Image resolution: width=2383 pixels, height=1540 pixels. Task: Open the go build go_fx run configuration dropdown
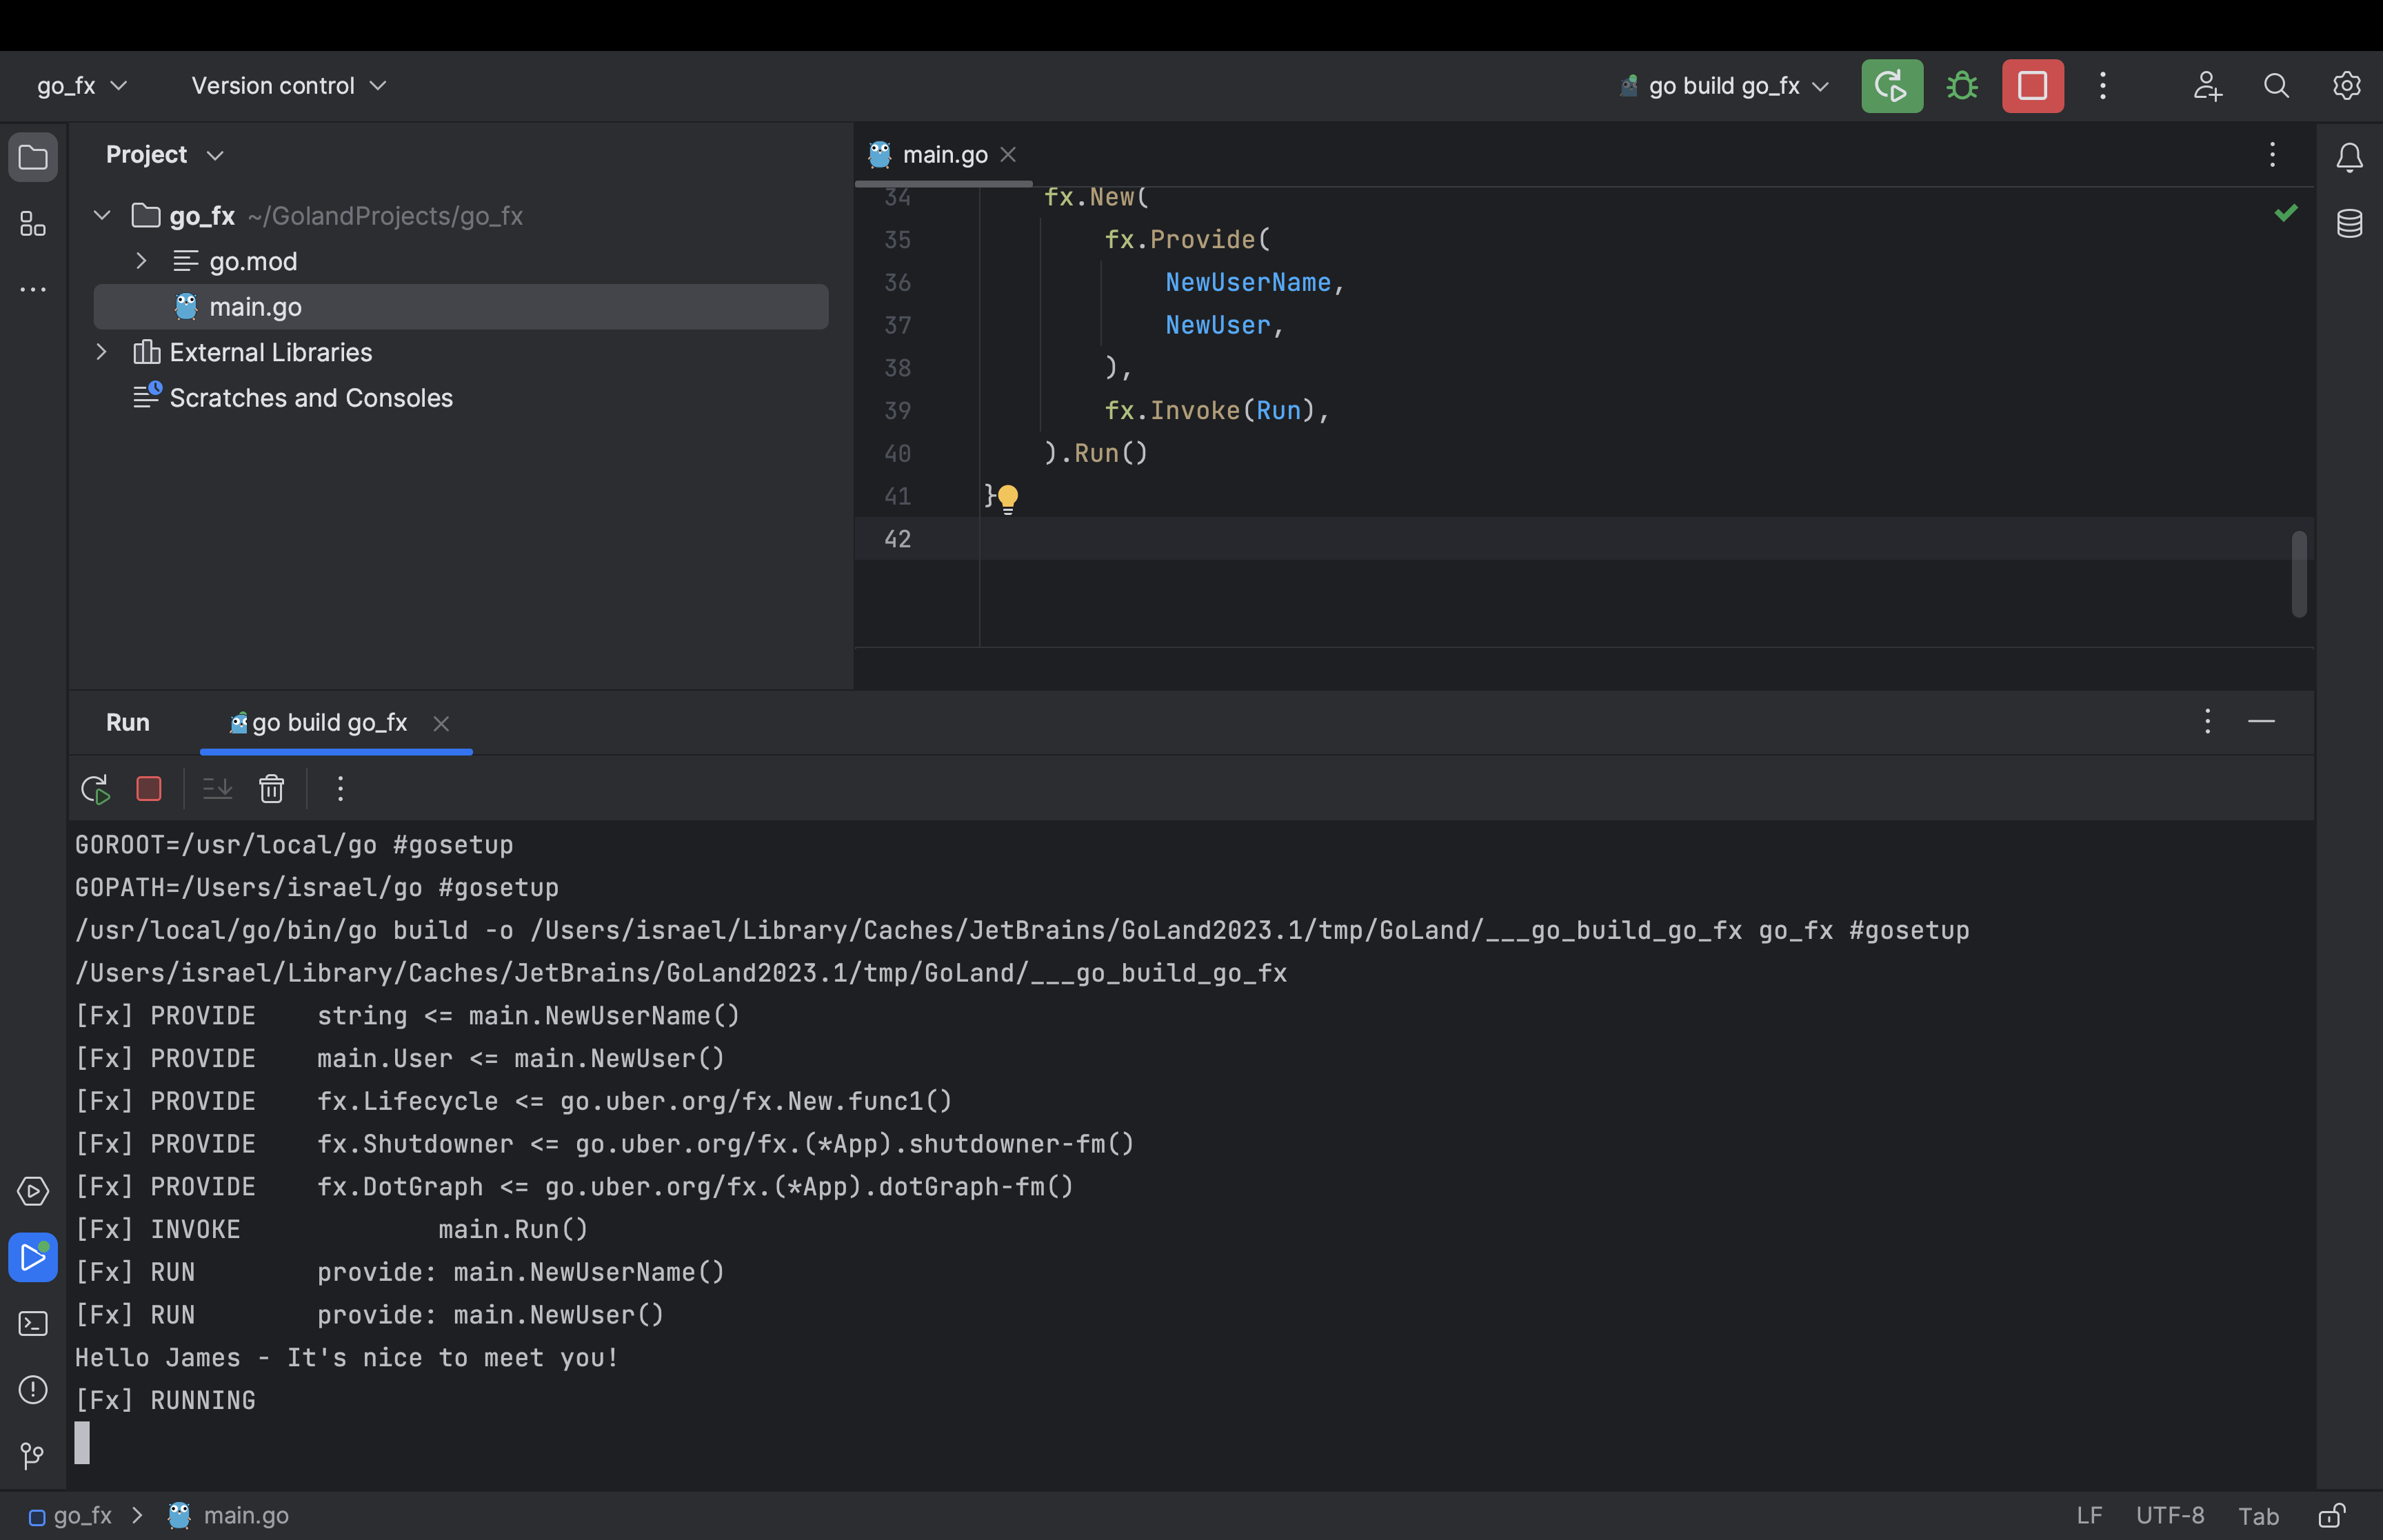1725,86
